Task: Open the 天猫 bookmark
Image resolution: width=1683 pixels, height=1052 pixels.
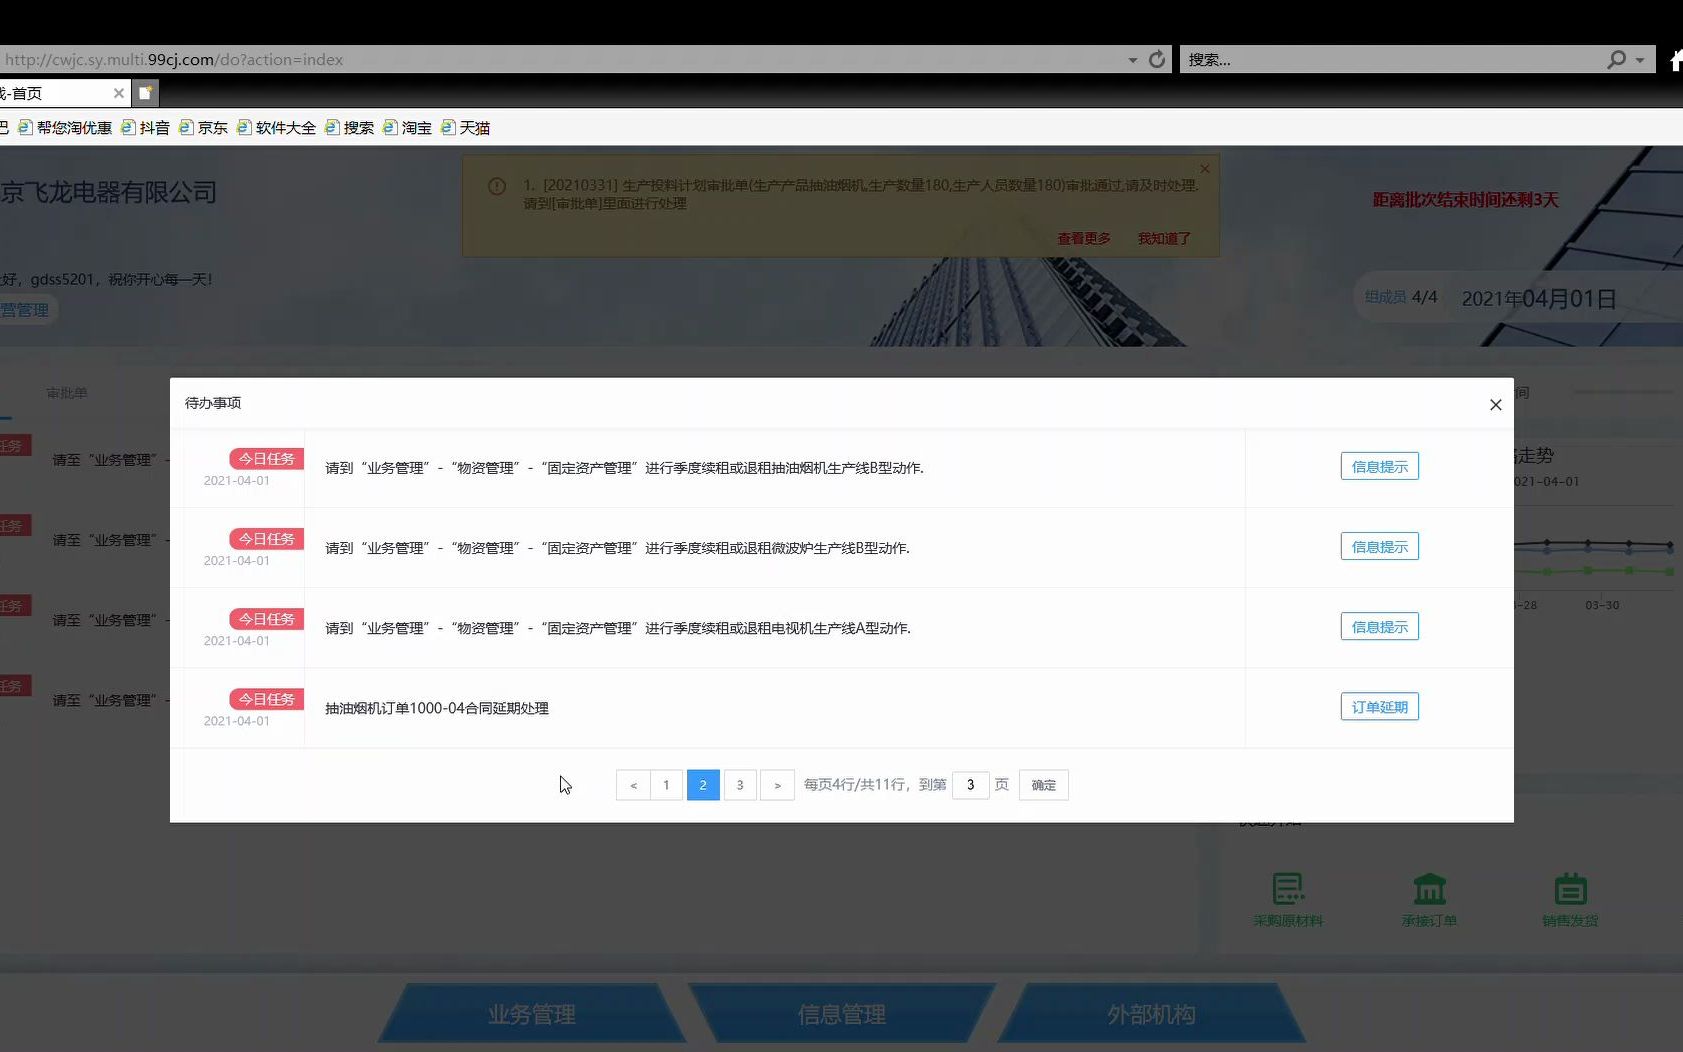Action: [465, 127]
